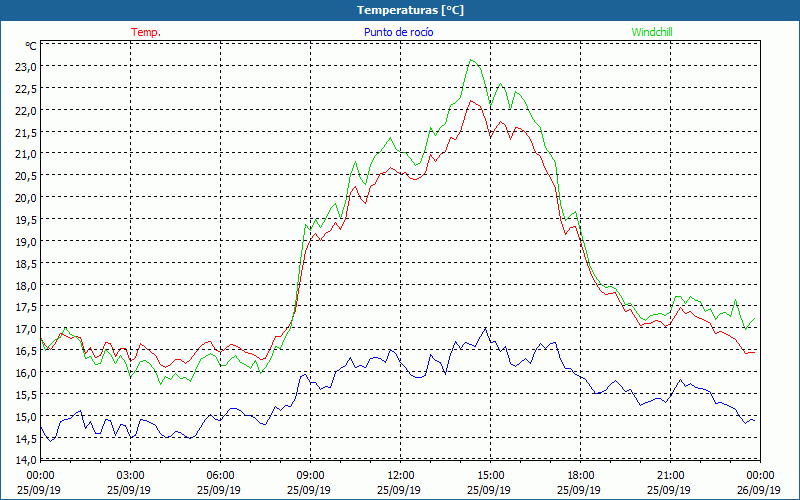Click the °C unit label on the axis
Viewport: 800px width, 500px height.
tap(31, 46)
